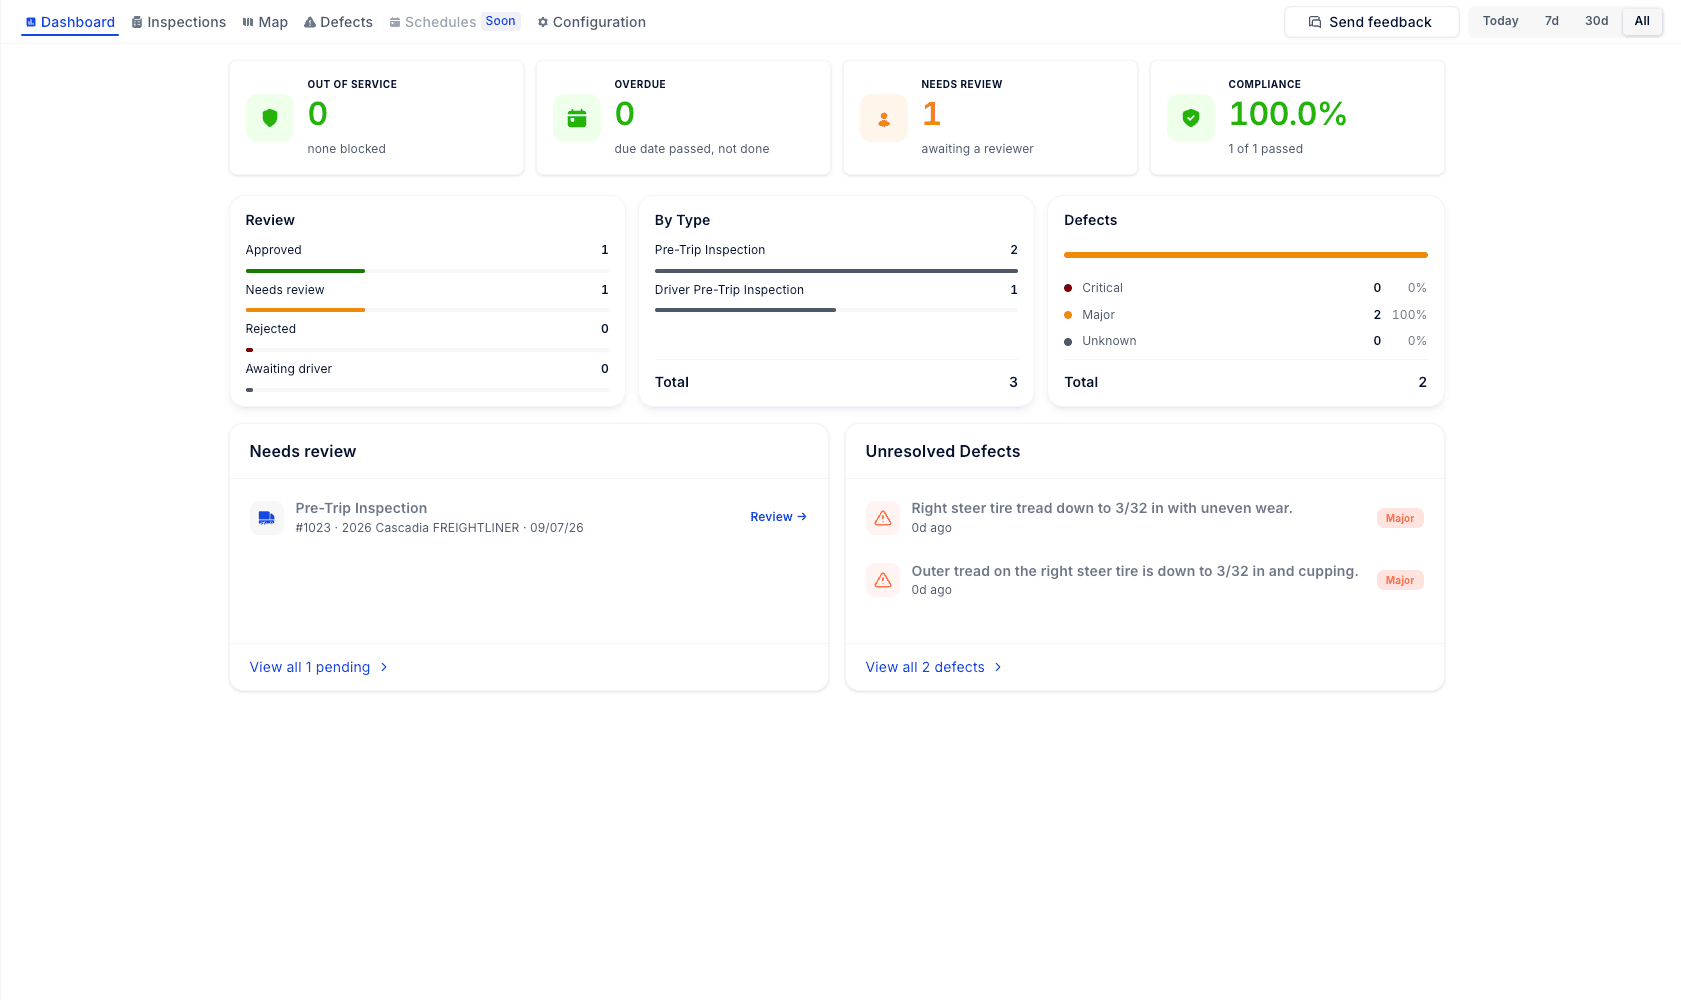This screenshot has width=1681, height=1000.
Task: Select the Today time range
Action: click(1500, 21)
